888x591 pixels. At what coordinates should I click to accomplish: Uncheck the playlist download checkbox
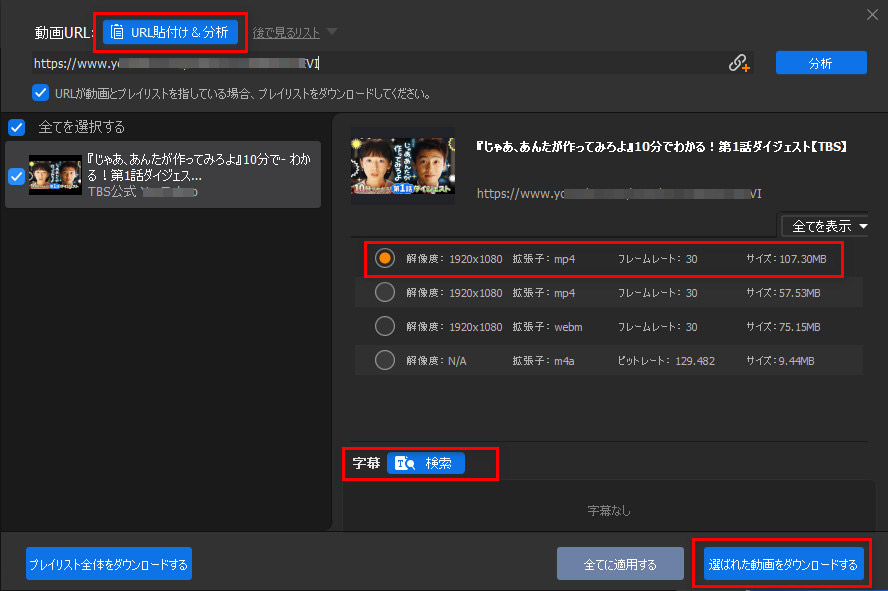click(41, 93)
